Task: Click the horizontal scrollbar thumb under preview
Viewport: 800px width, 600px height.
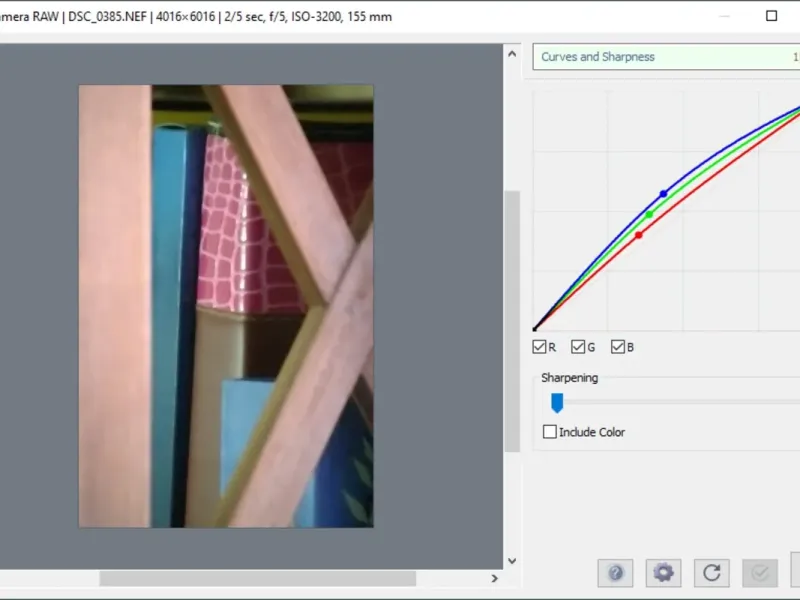Action: click(257, 578)
